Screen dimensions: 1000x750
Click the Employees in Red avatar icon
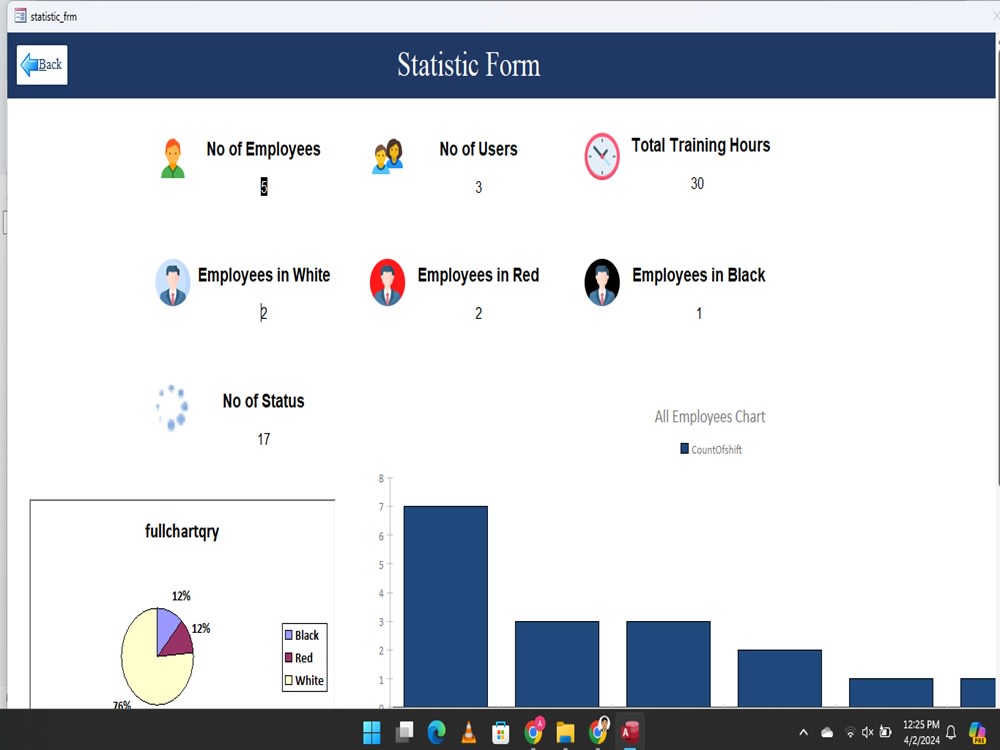(387, 283)
